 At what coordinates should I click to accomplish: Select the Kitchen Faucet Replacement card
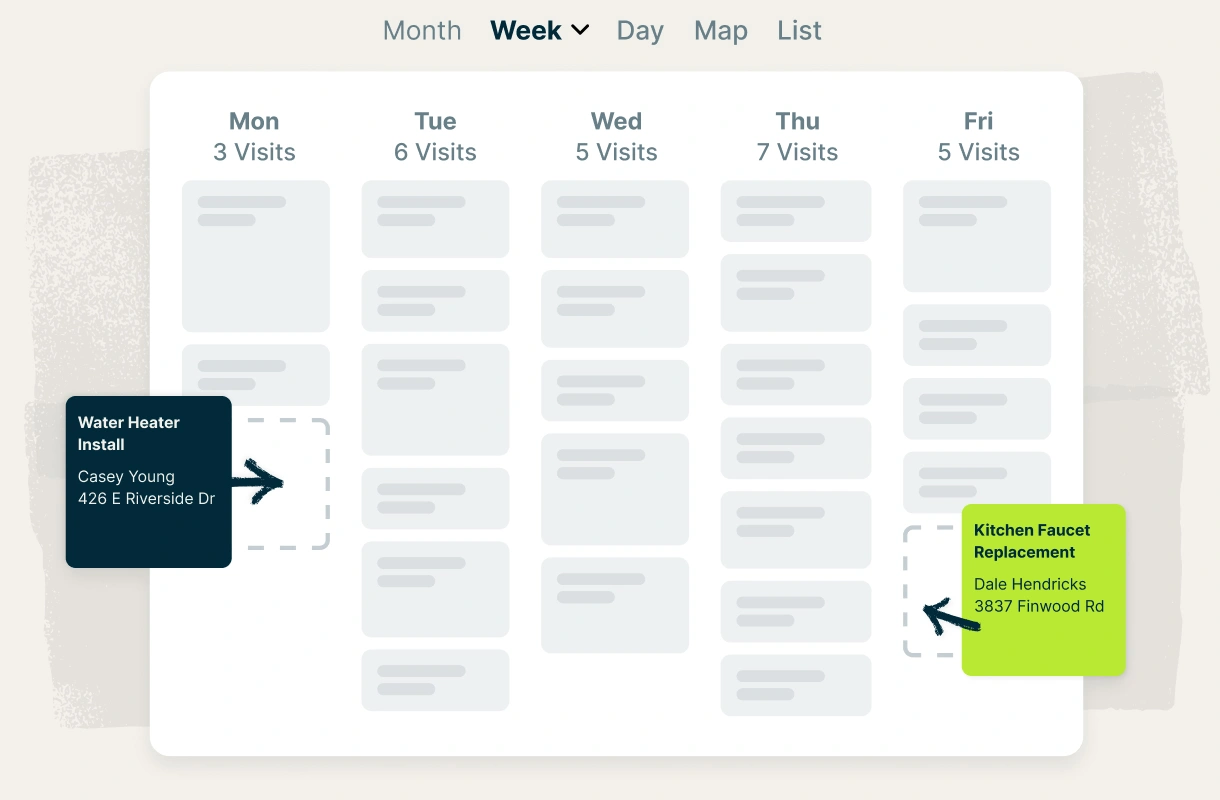click(1043, 590)
